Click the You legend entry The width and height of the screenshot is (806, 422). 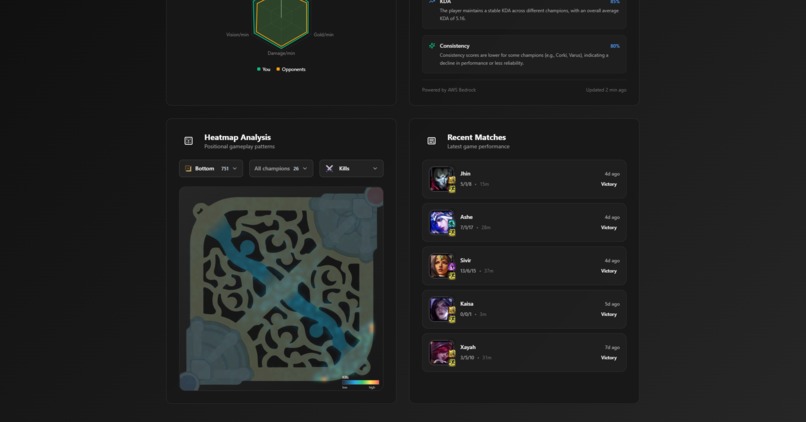click(x=264, y=69)
